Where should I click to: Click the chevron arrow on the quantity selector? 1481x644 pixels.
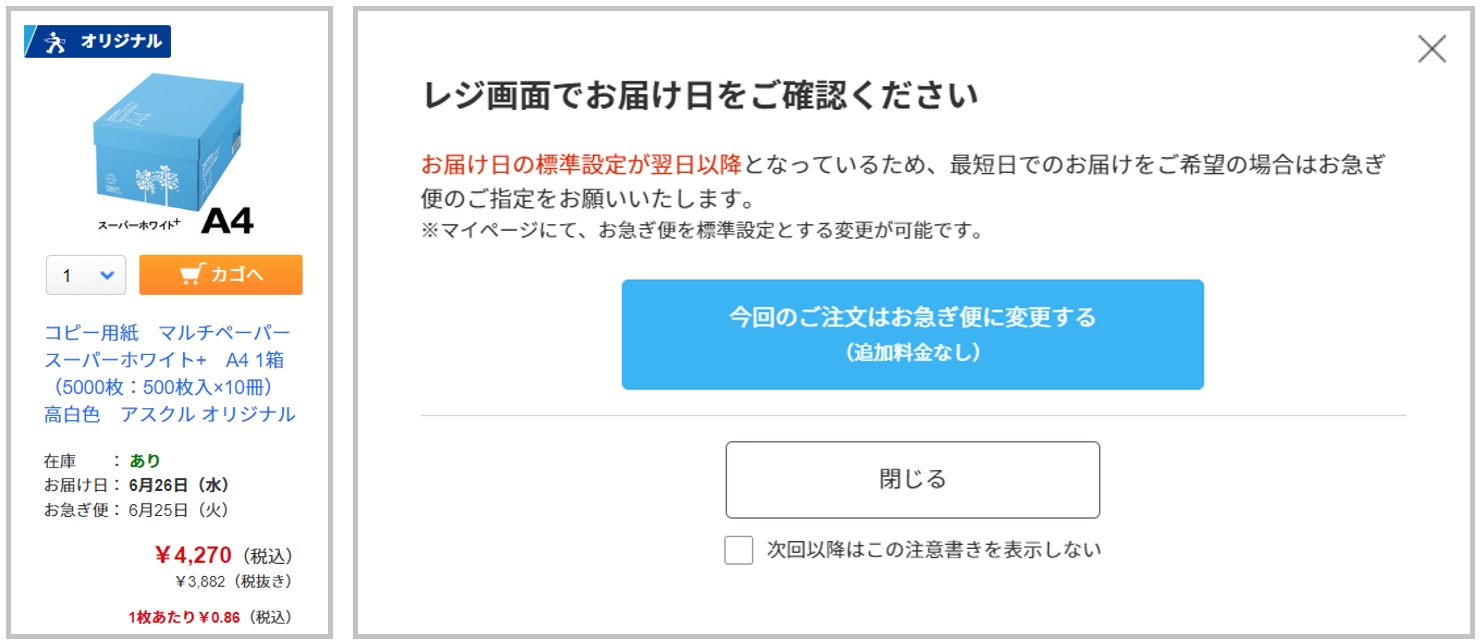[x=105, y=273]
